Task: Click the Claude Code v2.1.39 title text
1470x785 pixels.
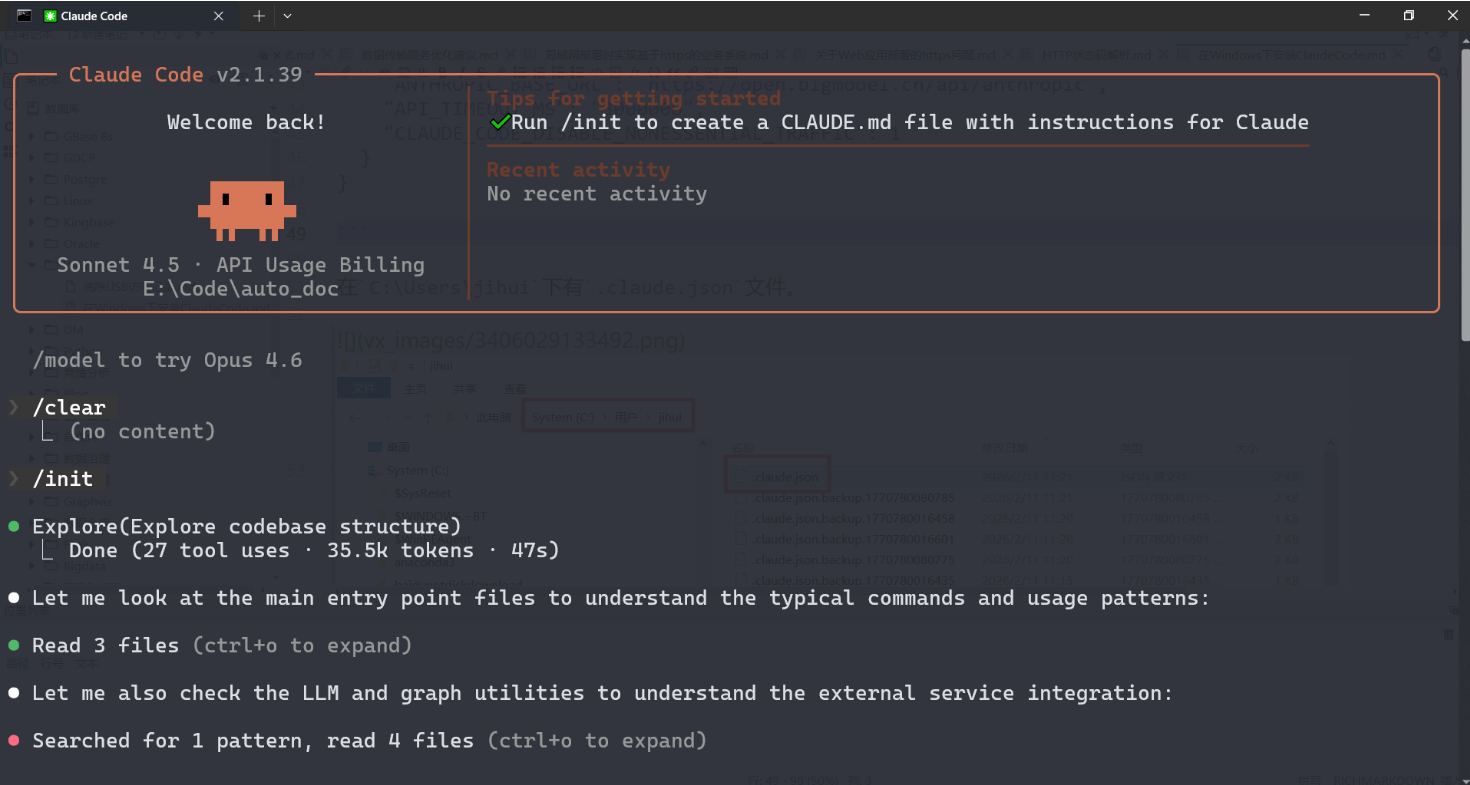Action: pos(186,75)
